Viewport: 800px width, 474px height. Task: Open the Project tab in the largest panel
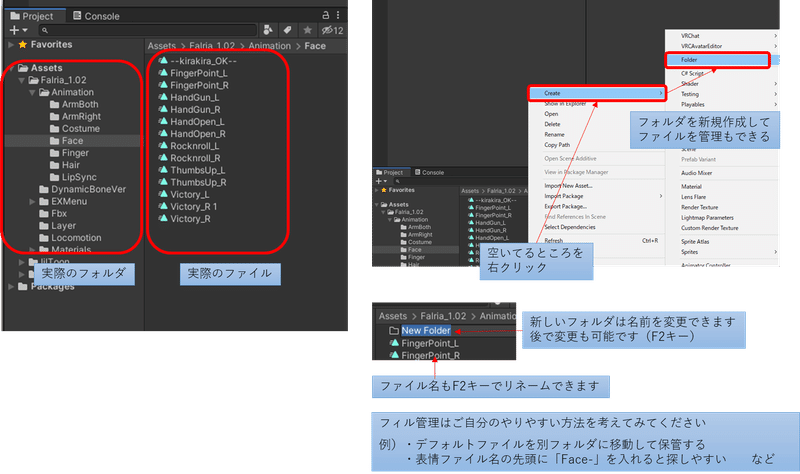[32, 16]
